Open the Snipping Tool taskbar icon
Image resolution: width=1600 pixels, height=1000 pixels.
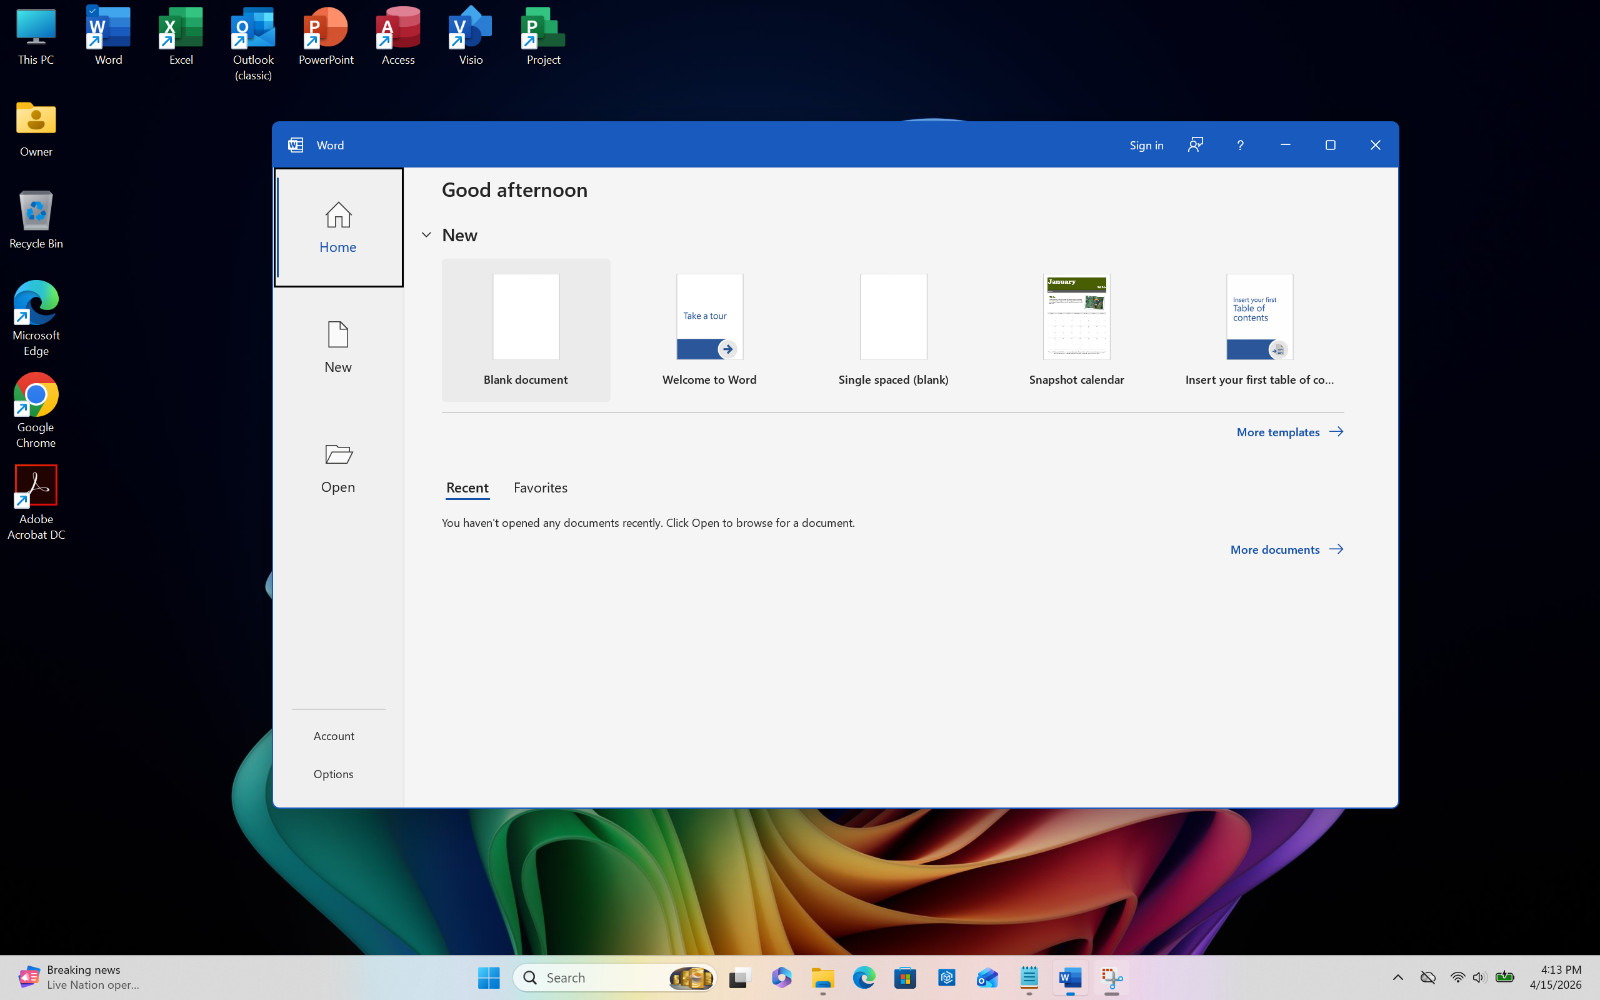pos(1112,978)
